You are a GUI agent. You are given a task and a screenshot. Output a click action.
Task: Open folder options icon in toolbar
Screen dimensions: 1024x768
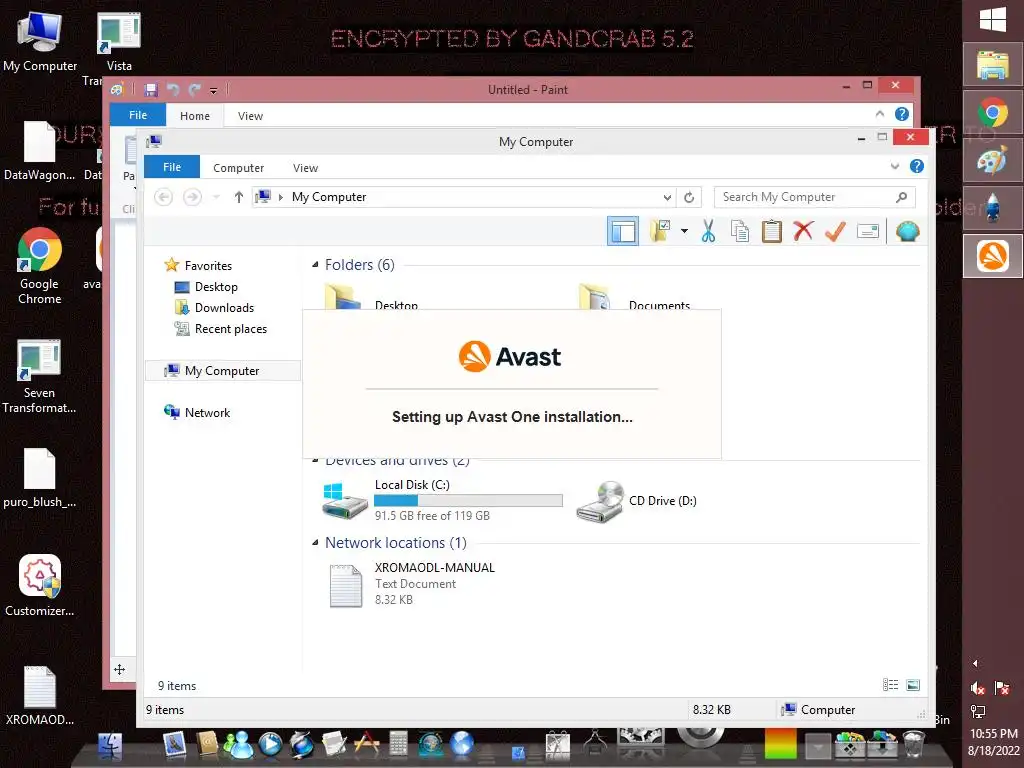point(661,231)
